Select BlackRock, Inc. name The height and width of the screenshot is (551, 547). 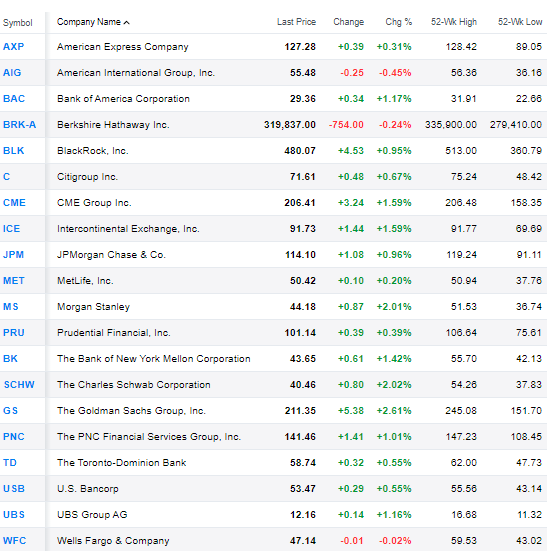pos(93,151)
